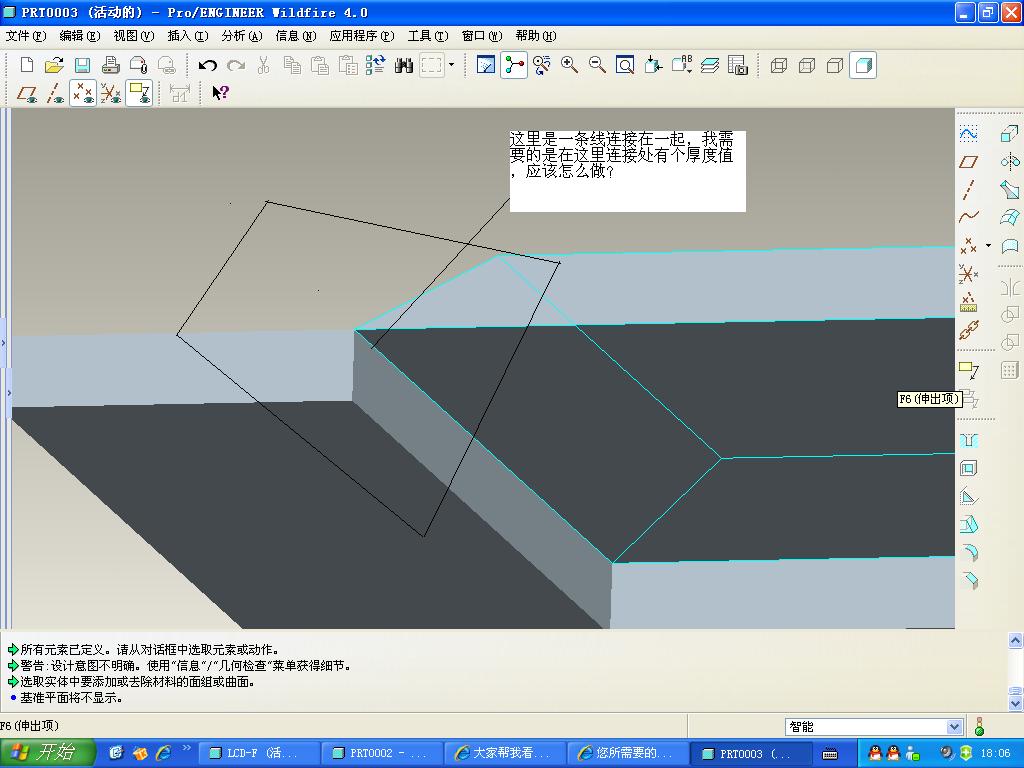Switch to 大家帮我看 browser taskbar button

(505, 753)
